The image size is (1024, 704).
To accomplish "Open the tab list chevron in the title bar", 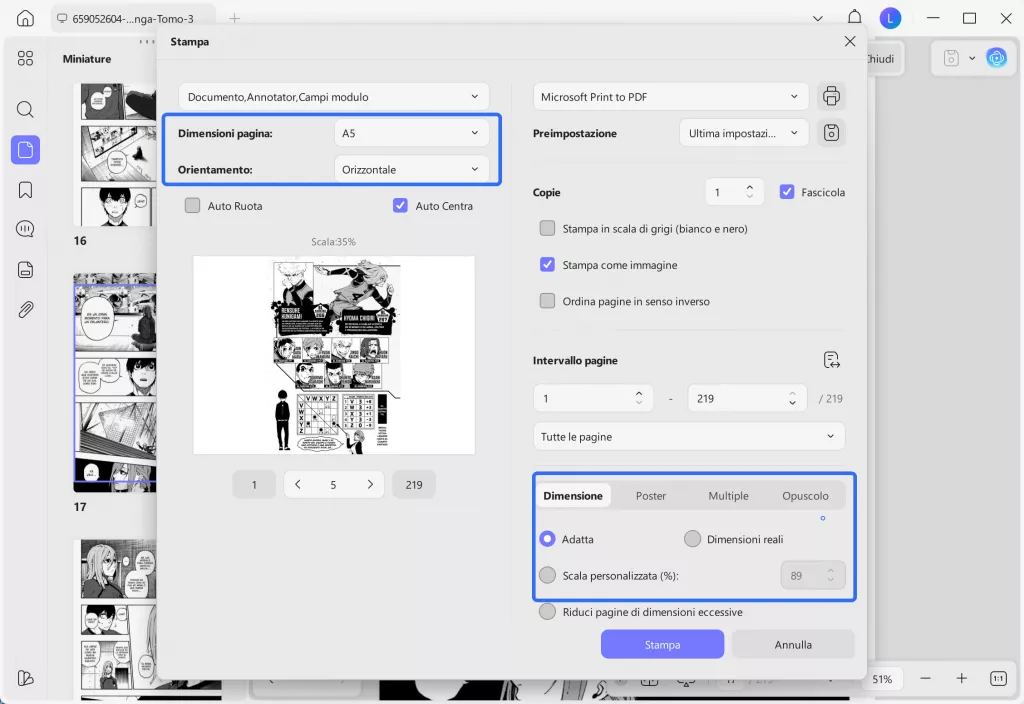I will (818, 18).
